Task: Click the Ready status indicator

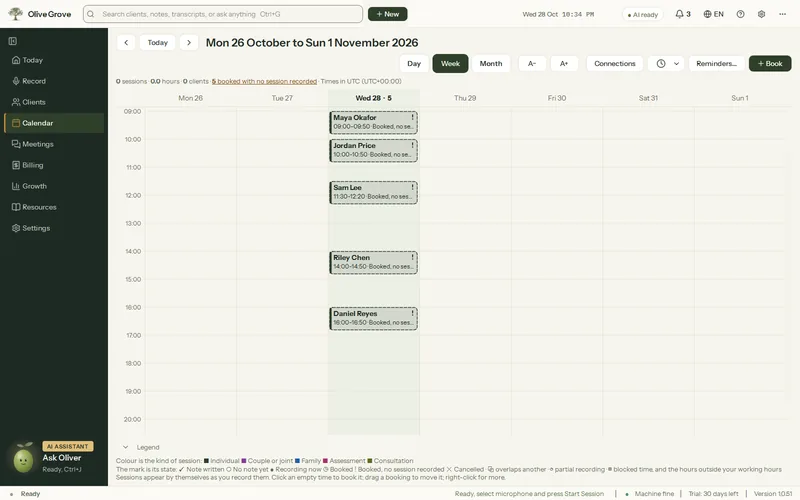Action: tap(26, 494)
